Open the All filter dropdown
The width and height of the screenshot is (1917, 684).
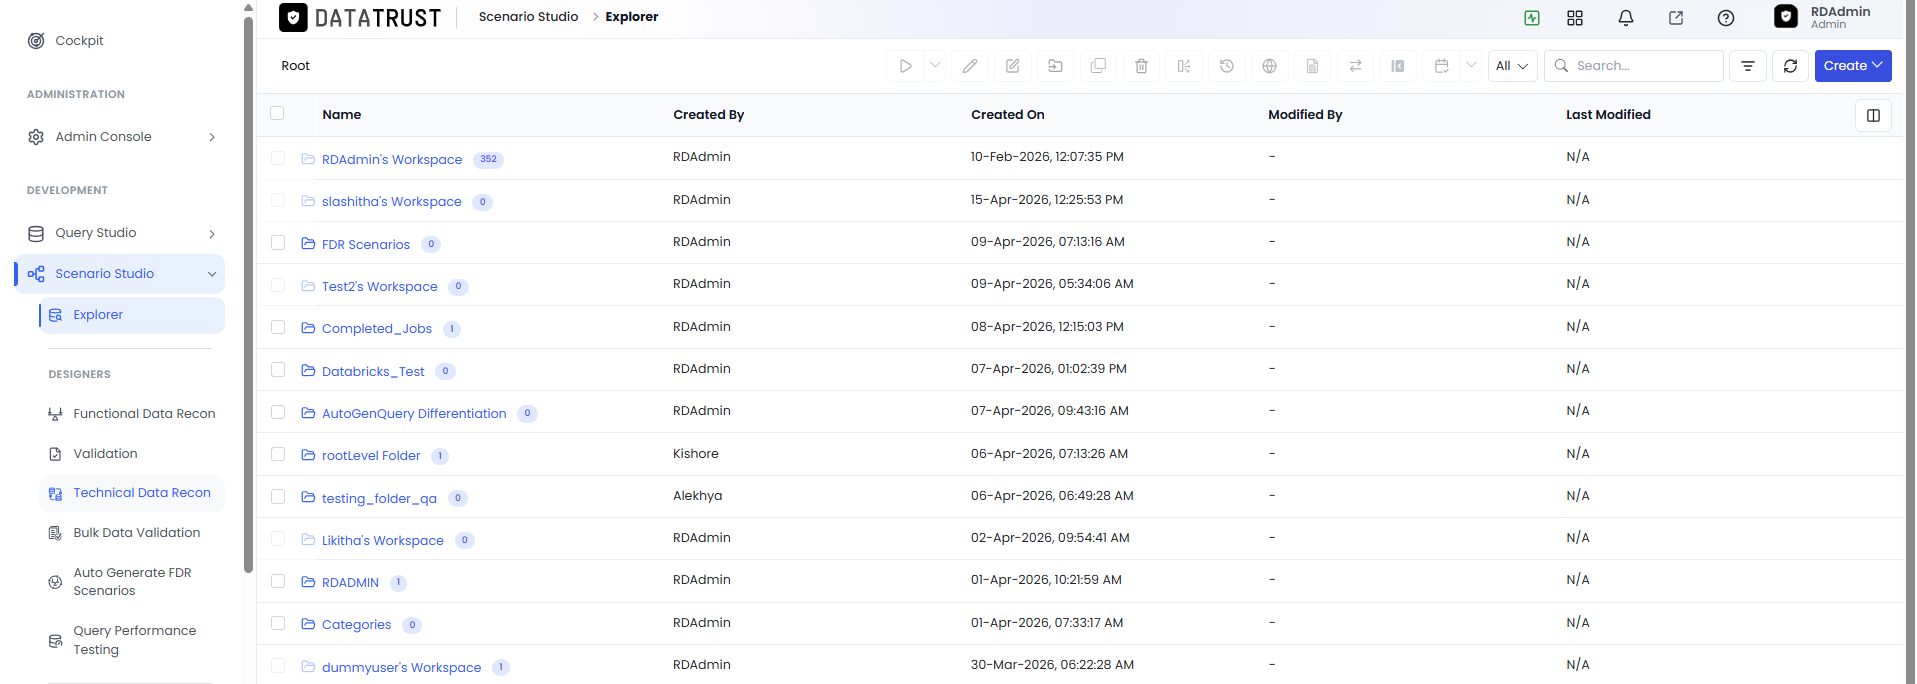point(1512,66)
